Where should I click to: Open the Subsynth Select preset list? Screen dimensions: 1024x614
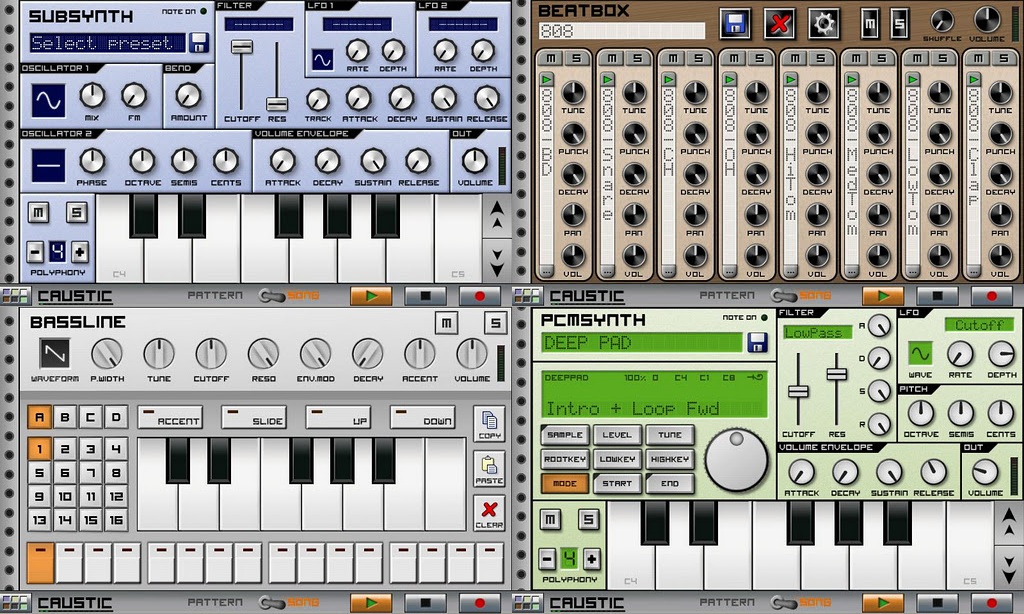[108, 43]
